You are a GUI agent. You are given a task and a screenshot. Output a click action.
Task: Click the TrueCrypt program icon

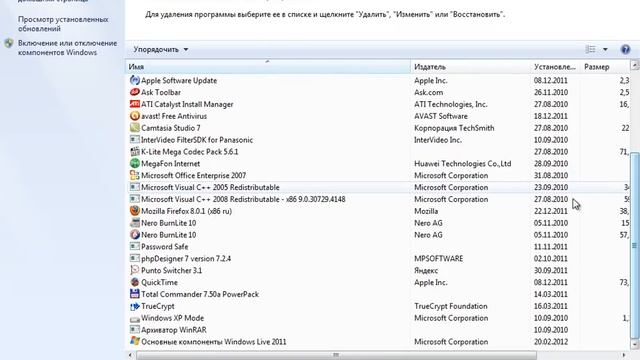(x=134, y=306)
